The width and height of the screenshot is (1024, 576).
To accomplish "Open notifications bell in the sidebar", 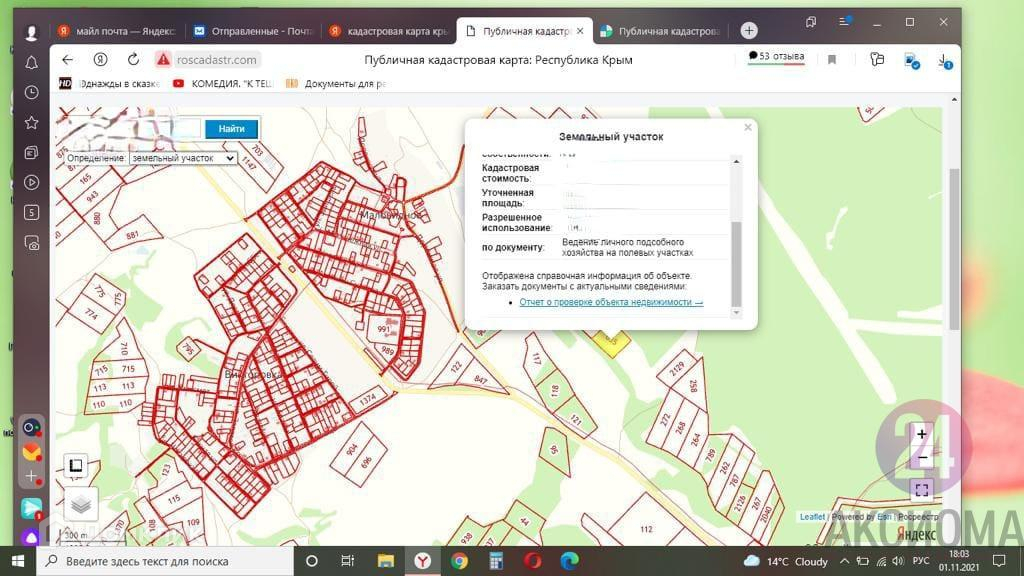I will (31, 62).
